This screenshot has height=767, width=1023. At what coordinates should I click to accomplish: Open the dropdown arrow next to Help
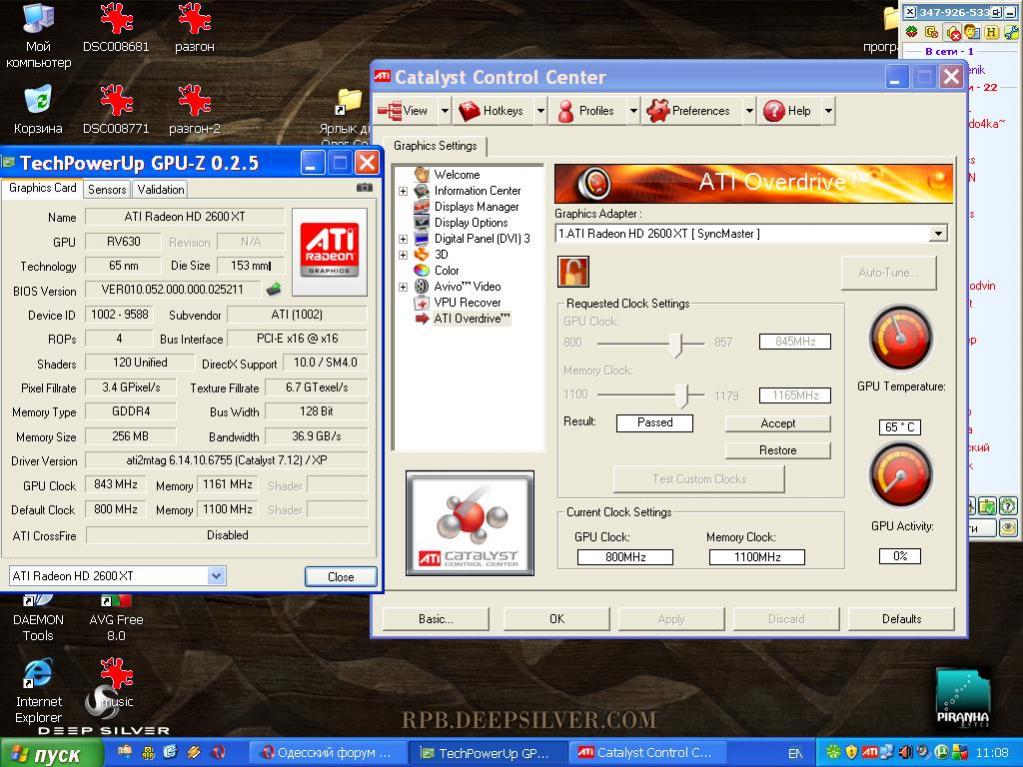click(x=828, y=111)
